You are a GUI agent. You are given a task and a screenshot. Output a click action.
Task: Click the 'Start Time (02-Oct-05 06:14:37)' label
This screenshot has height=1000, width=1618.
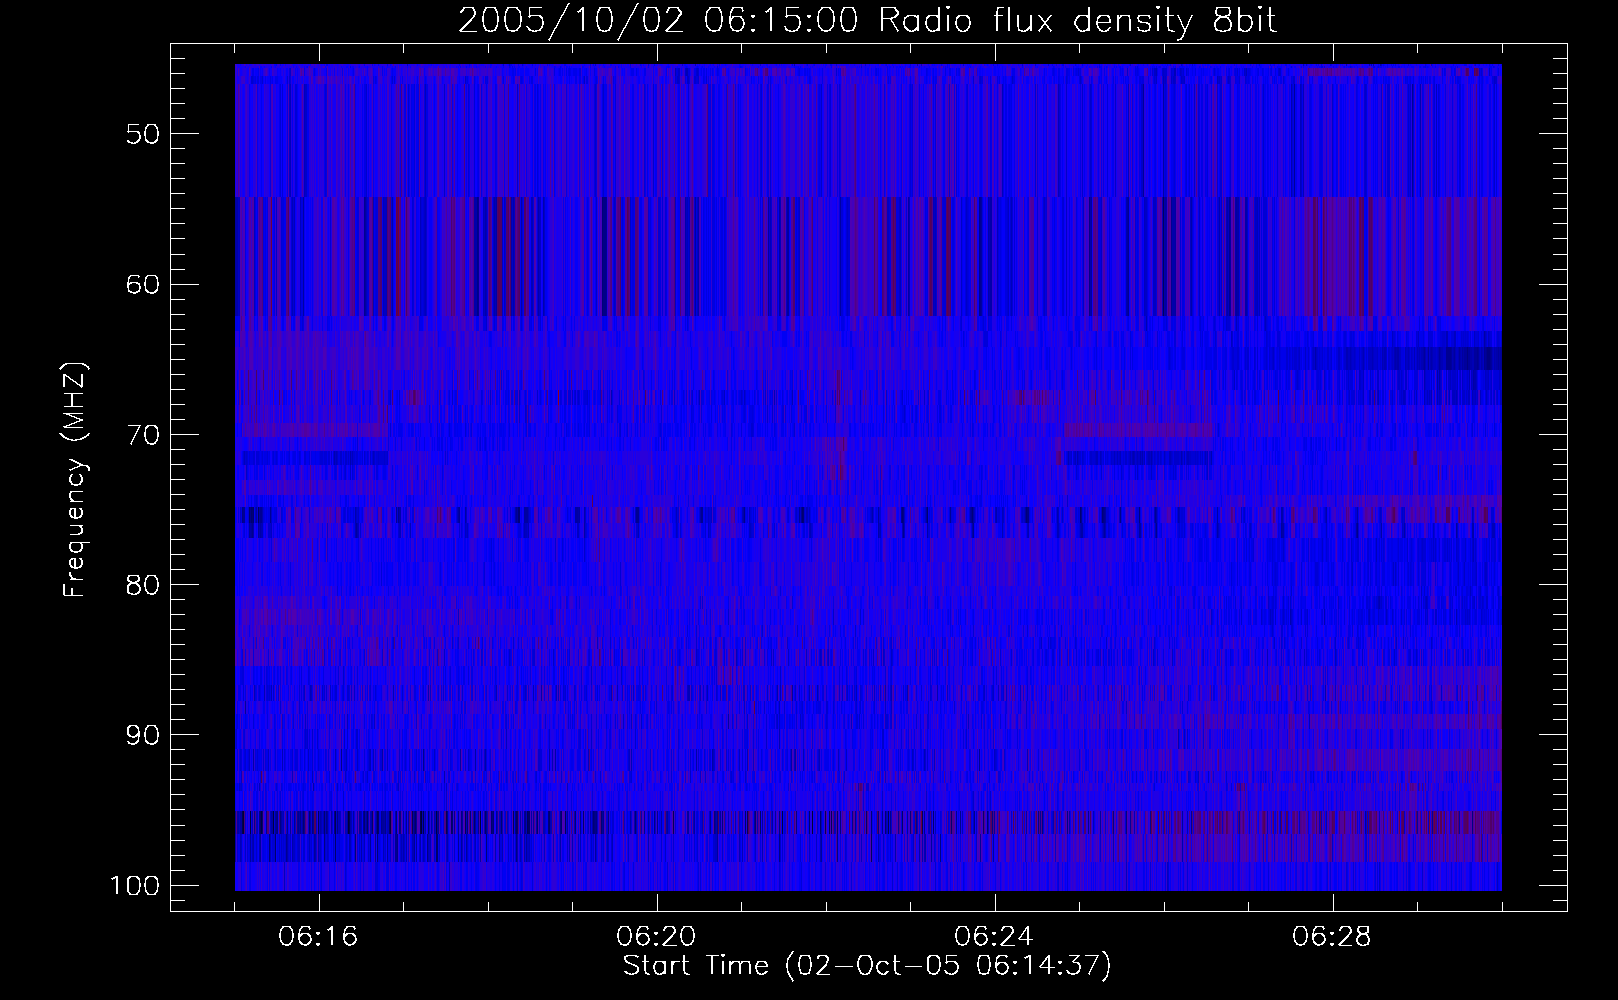pyautogui.click(x=867, y=966)
